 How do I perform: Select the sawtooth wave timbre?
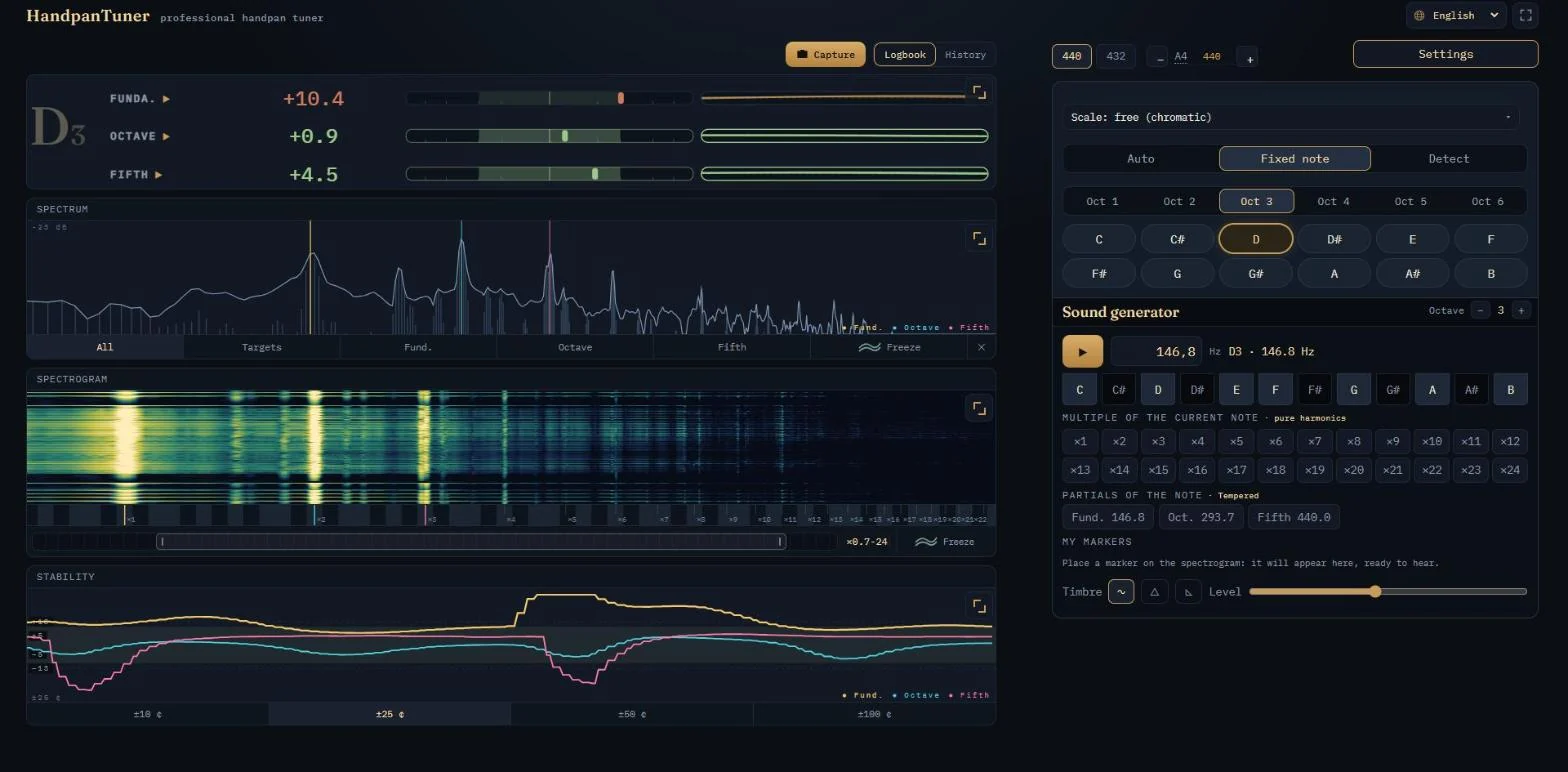click(1188, 591)
